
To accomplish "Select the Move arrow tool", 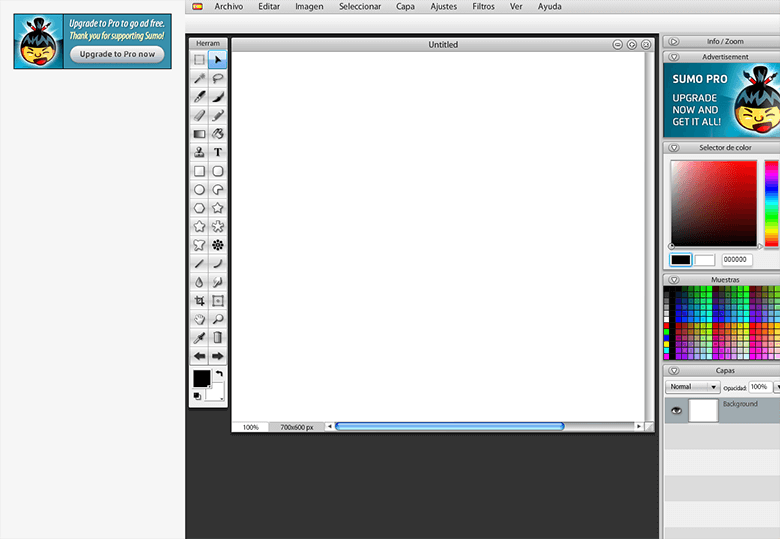I will [x=217, y=60].
